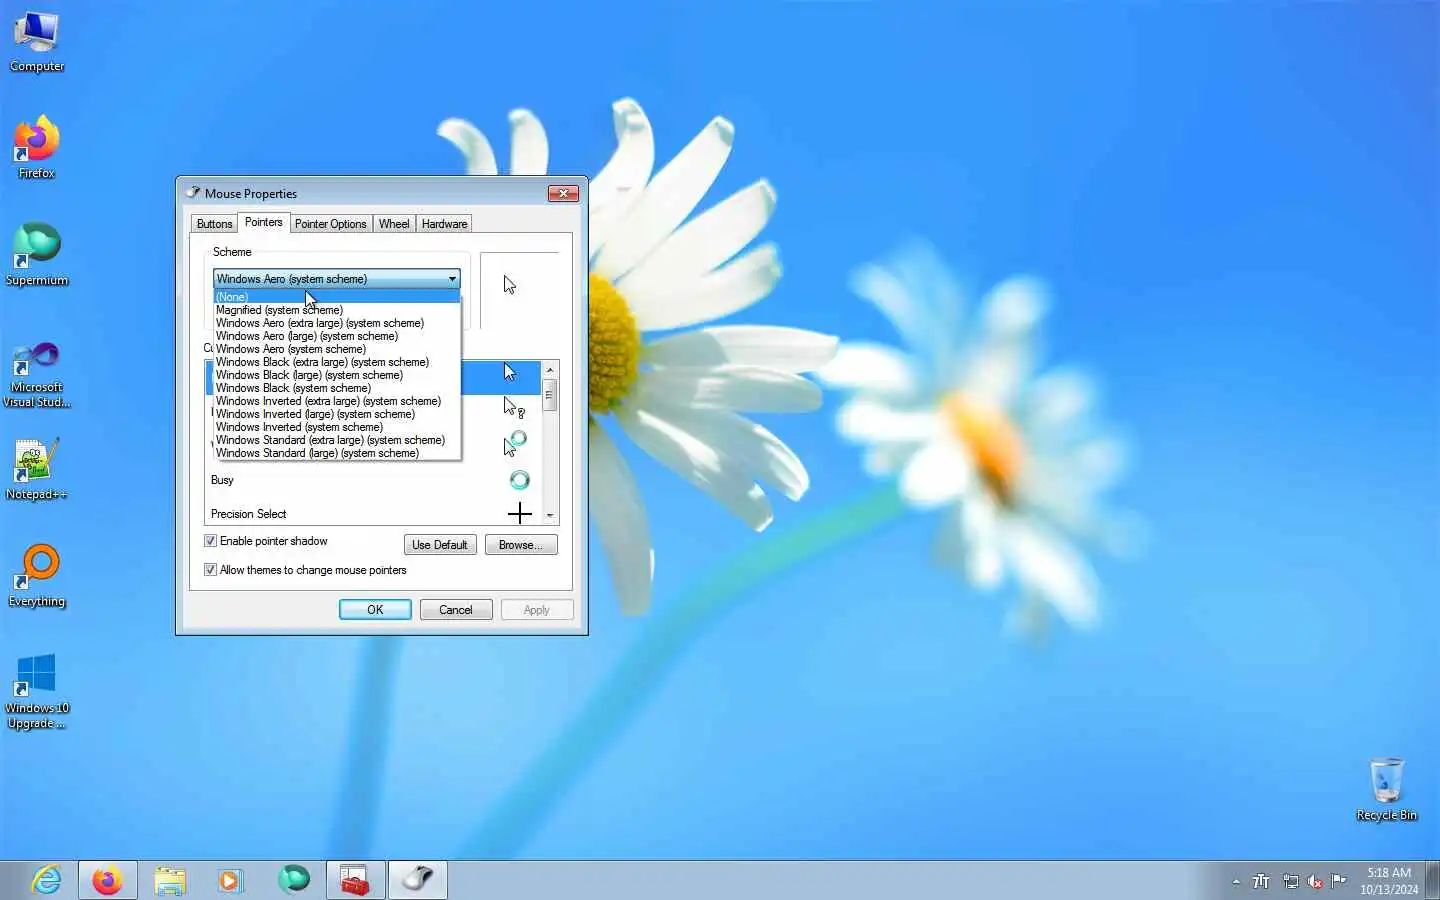
Task: Click the Use Default button
Action: click(x=440, y=545)
